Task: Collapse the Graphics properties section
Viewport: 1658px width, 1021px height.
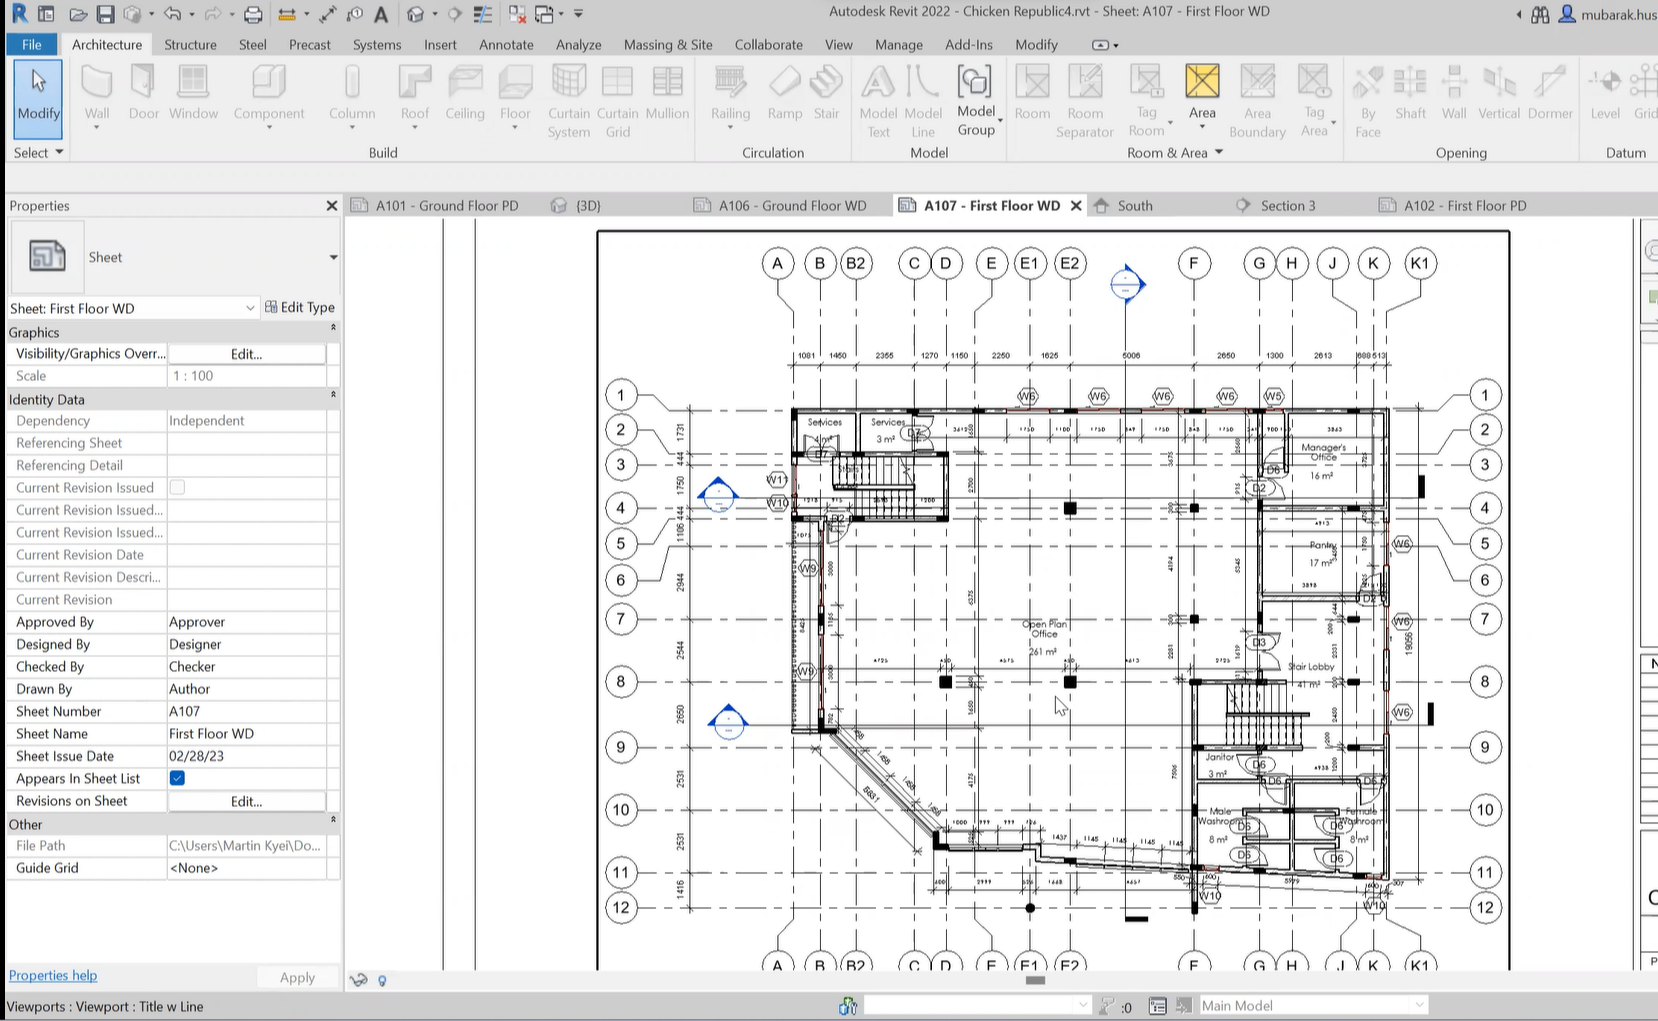Action: point(333,328)
